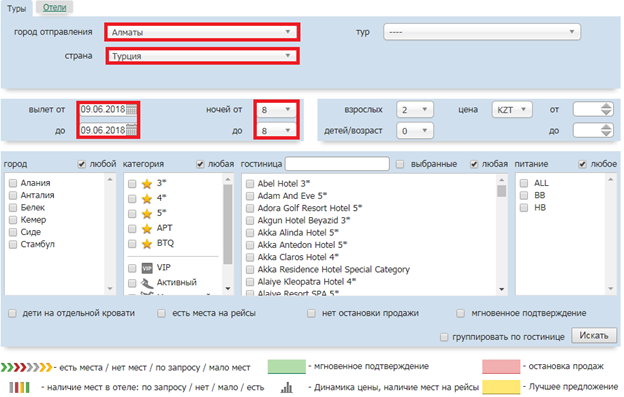Switch to the Отели tab
The image size is (624, 397).
coord(55,7)
